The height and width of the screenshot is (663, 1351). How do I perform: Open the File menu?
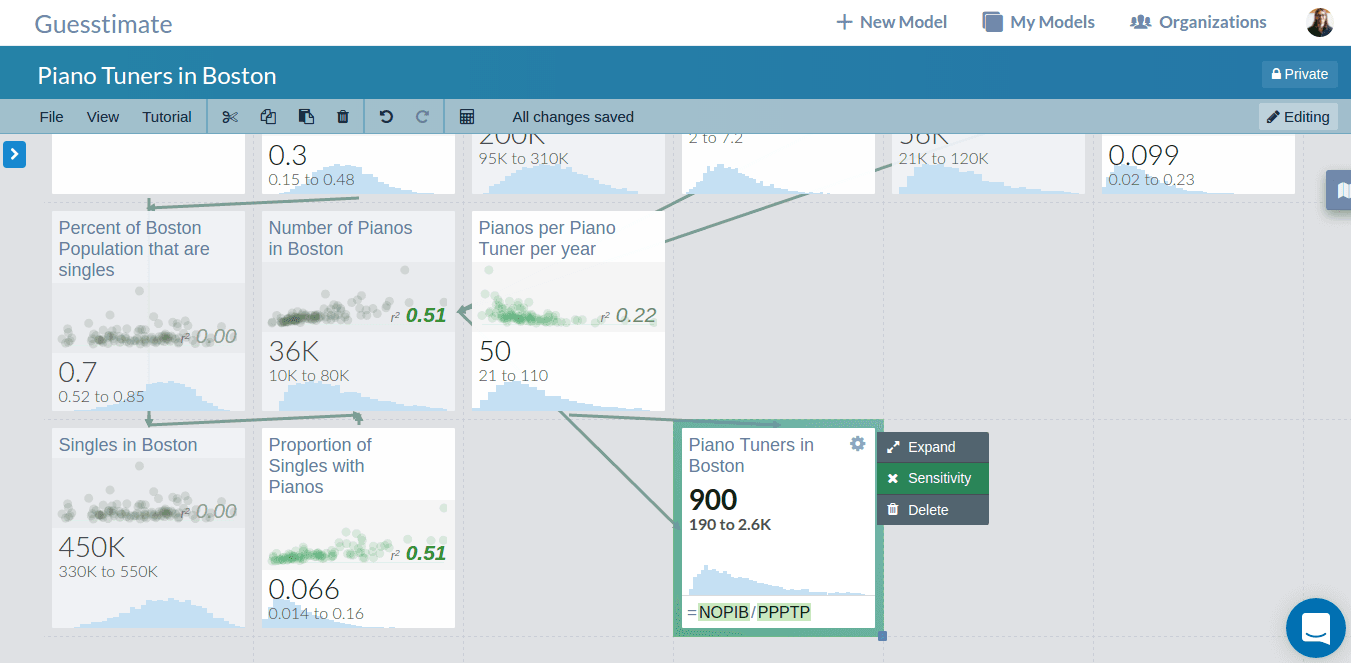pyautogui.click(x=51, y=117)
